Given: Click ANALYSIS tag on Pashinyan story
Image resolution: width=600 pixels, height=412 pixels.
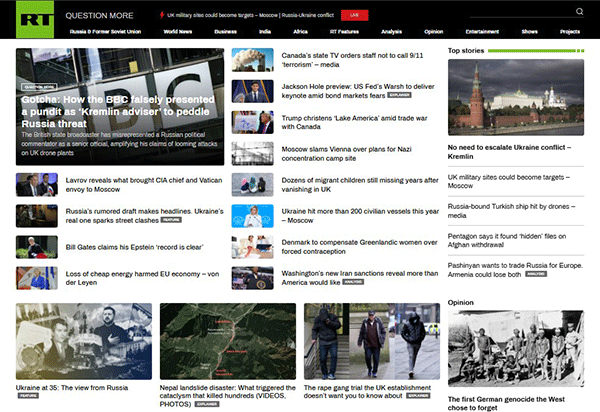Looking at the screenshot, I should pos(536,274).
